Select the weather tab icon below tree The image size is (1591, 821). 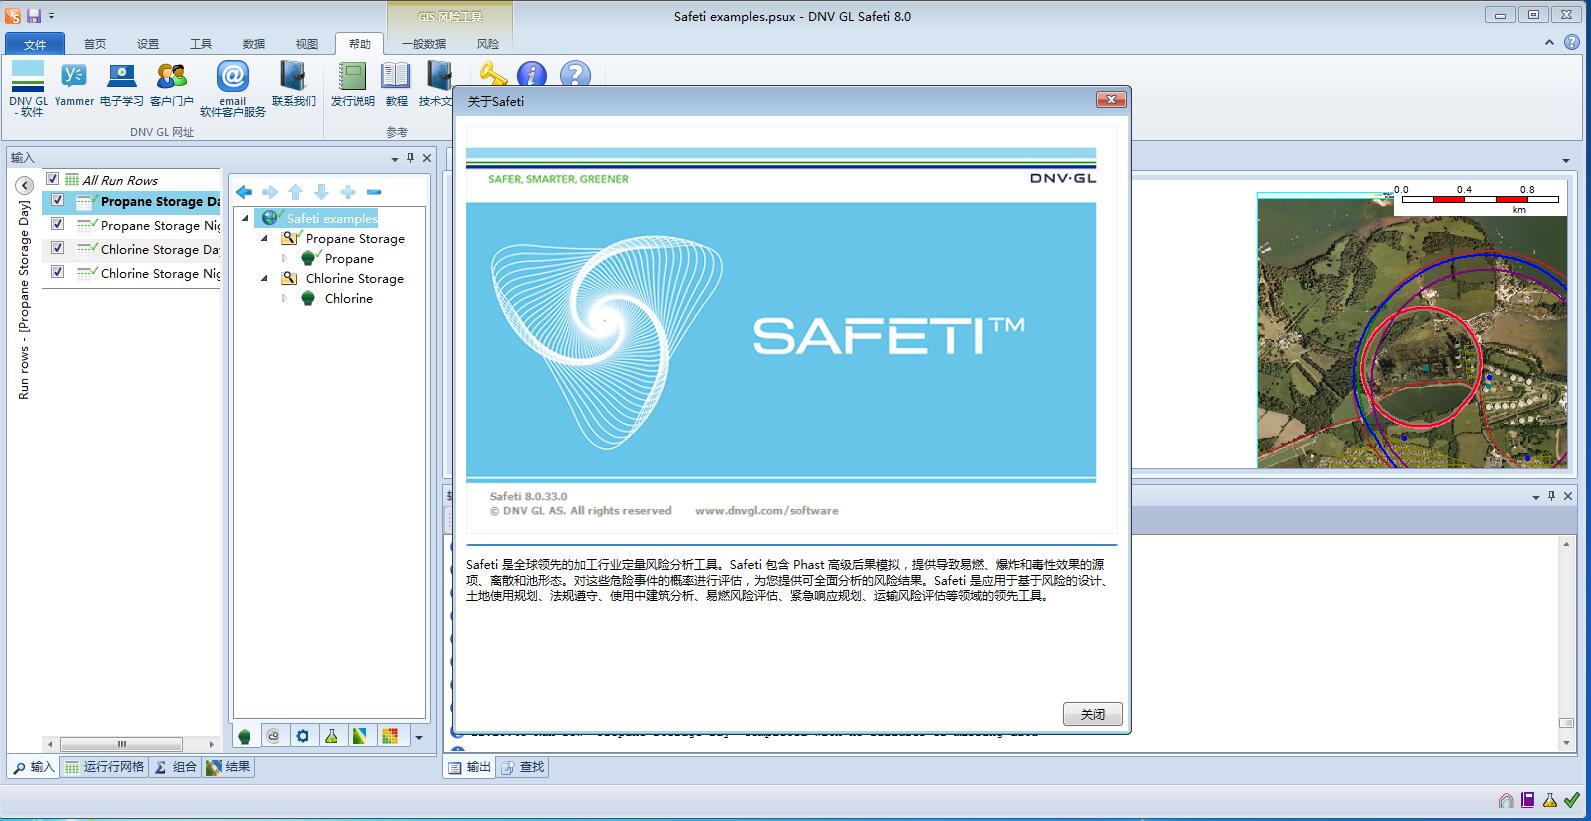(274, 736)
